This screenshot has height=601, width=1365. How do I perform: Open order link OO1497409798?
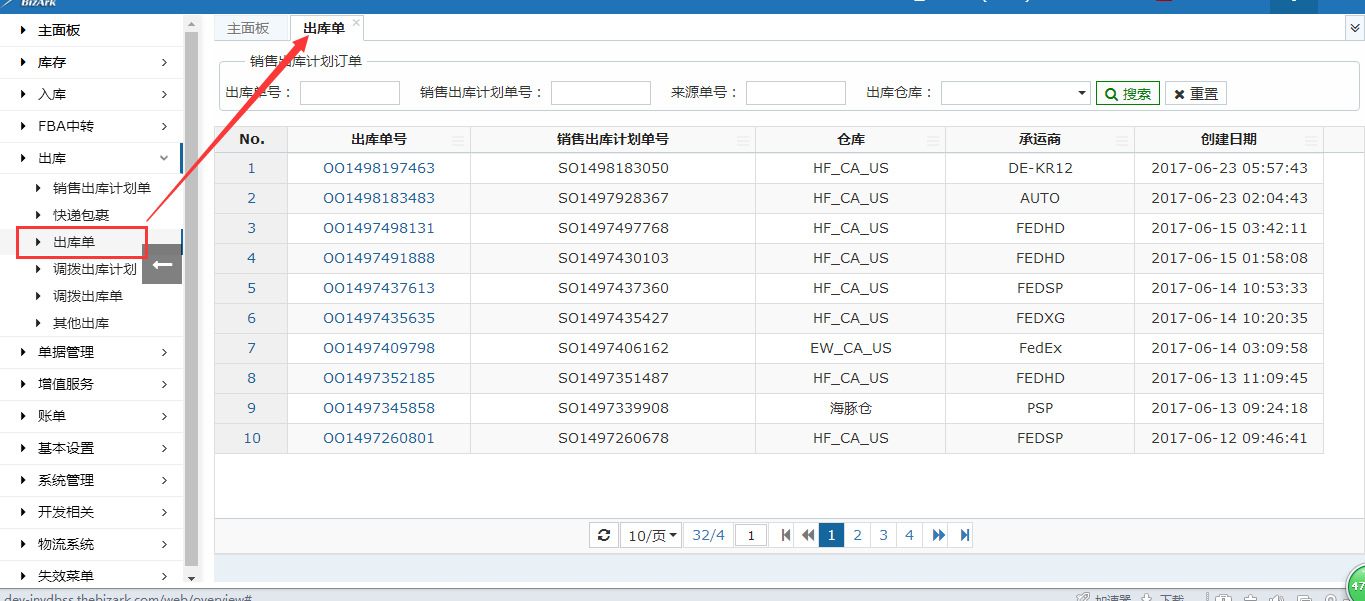point(379,348)
